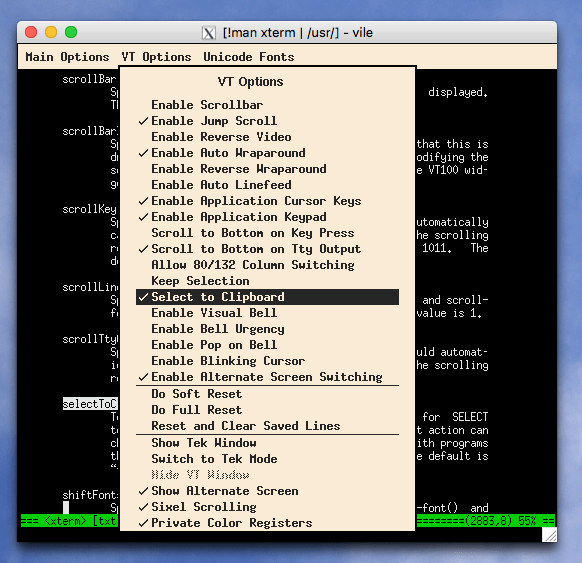Choose Do Full Reset
Screen dimensions: 582x563
pos(267,410)
